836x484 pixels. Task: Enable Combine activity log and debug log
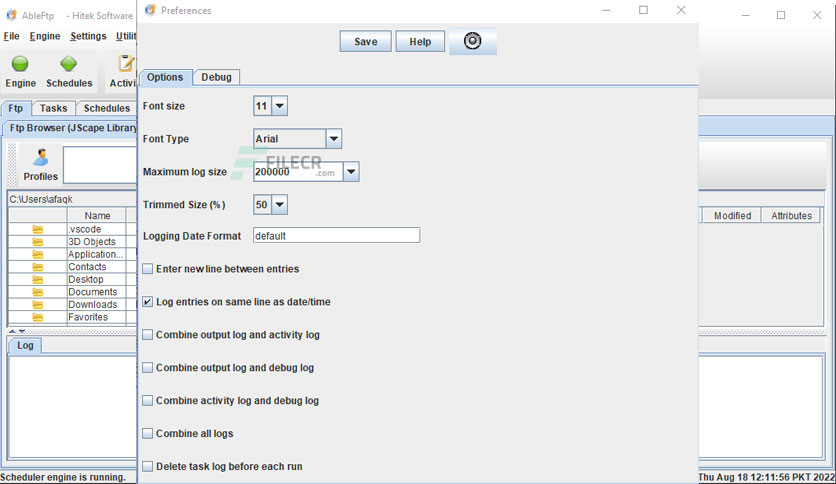pos(148,401)
